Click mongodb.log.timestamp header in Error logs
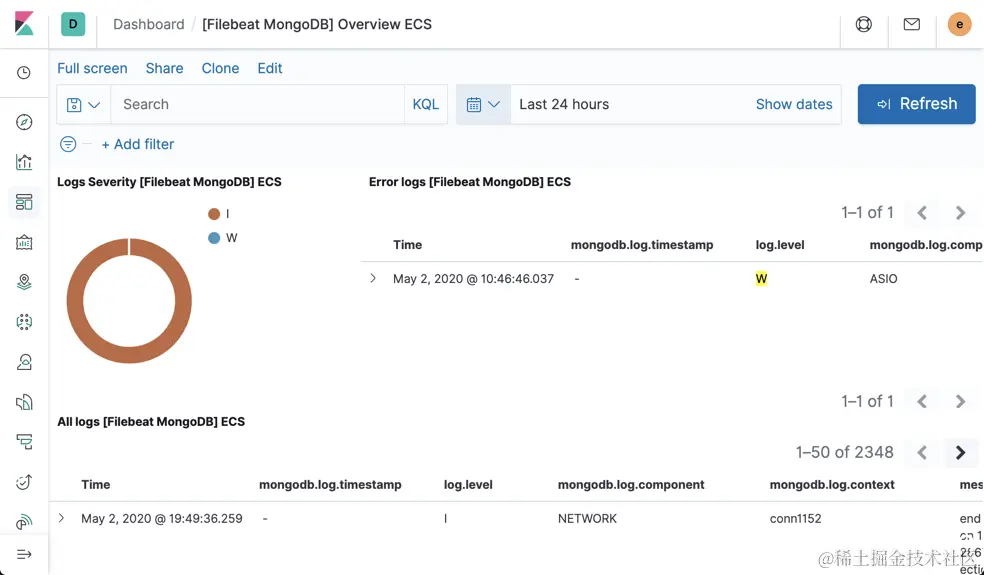Image resolution: width=984 pixels, height=575 pixels. tap(642, 245)
